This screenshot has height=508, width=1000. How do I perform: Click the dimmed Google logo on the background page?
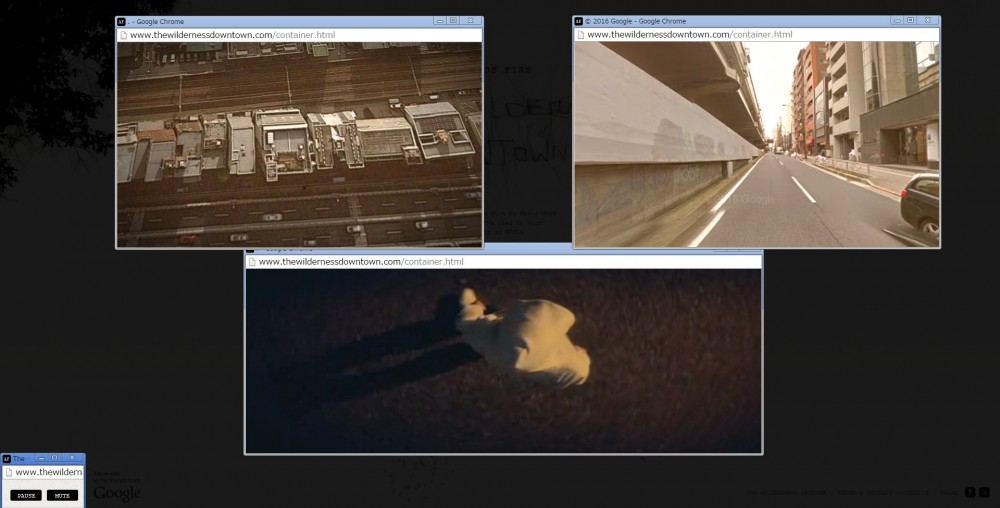(117, 493)
